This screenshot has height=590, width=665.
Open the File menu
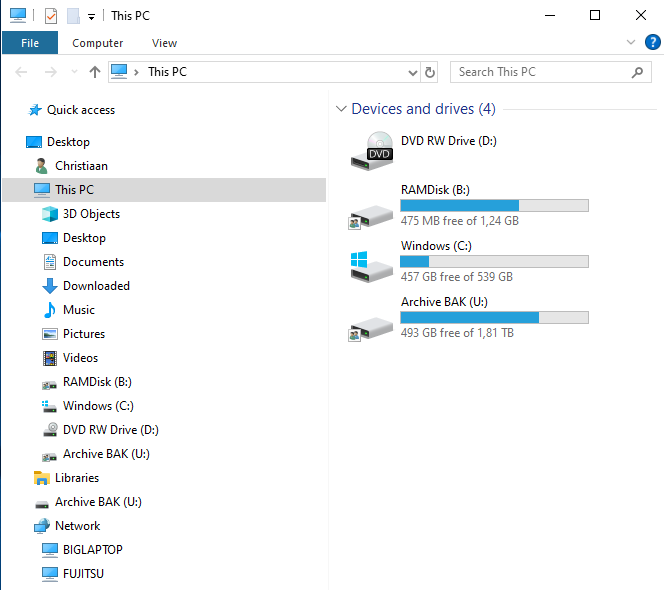(x=30, y=43)
